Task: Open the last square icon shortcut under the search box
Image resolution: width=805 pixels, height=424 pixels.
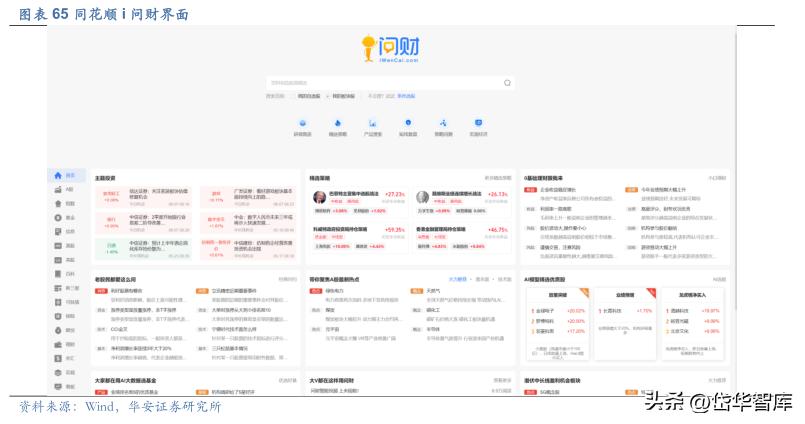Action: [478, 123]
